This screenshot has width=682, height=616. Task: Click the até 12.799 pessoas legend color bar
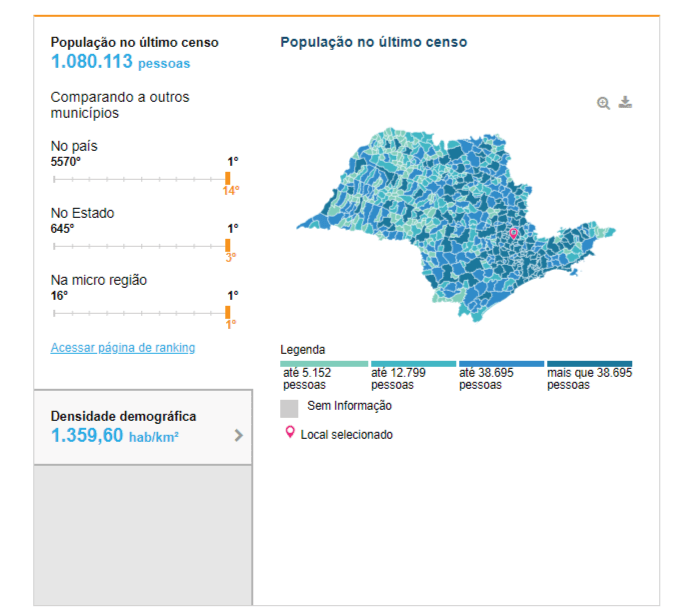coord(413,364)
